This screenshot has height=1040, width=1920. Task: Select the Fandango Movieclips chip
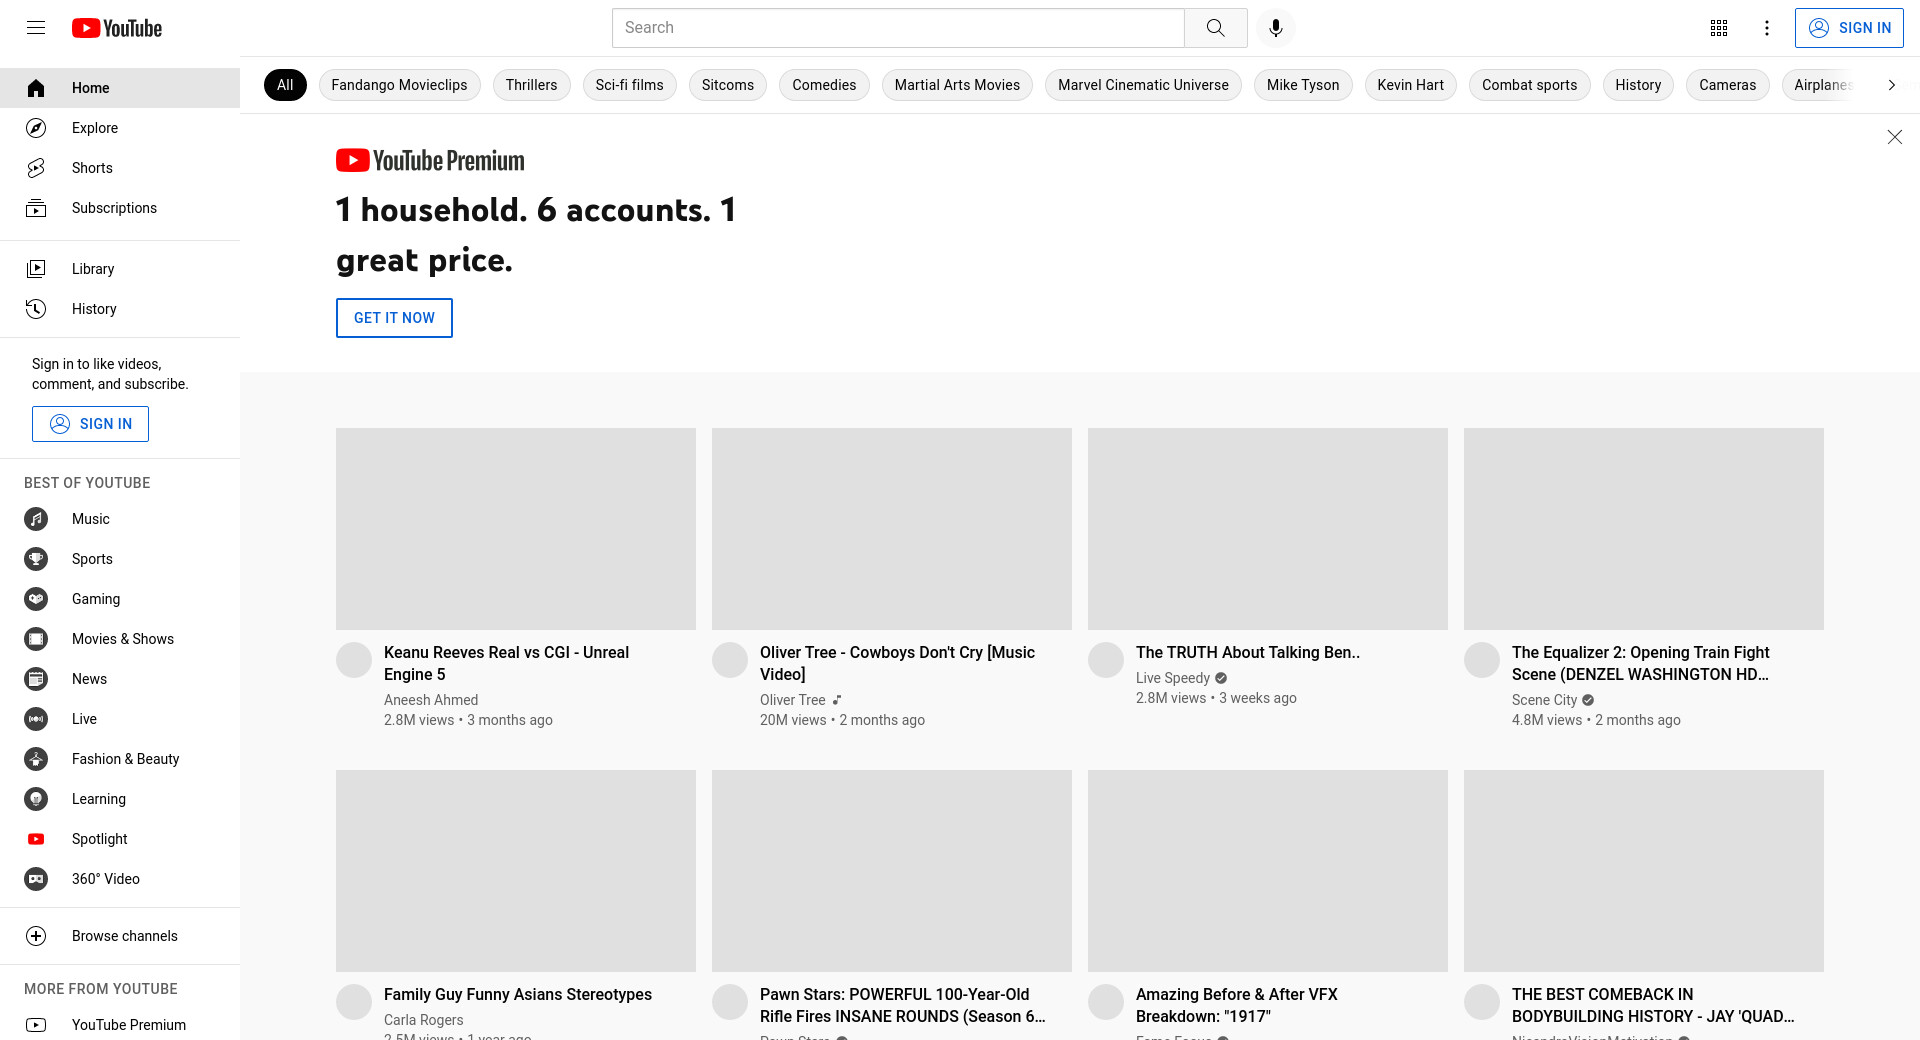point(399,85)
